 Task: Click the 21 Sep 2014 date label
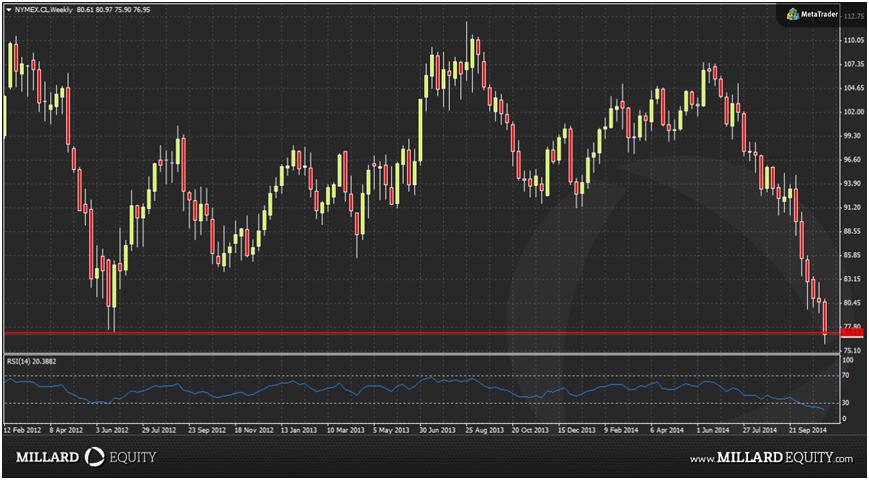point(807,430)
